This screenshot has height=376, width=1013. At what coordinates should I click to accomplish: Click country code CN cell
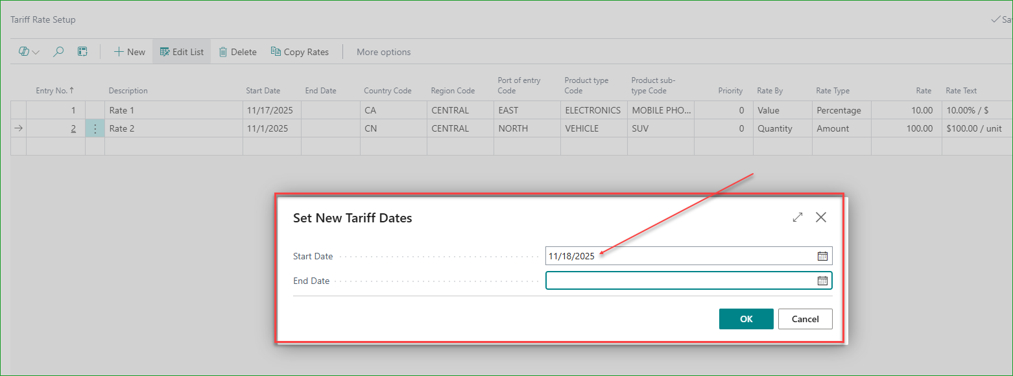click(x=393, y=129)
